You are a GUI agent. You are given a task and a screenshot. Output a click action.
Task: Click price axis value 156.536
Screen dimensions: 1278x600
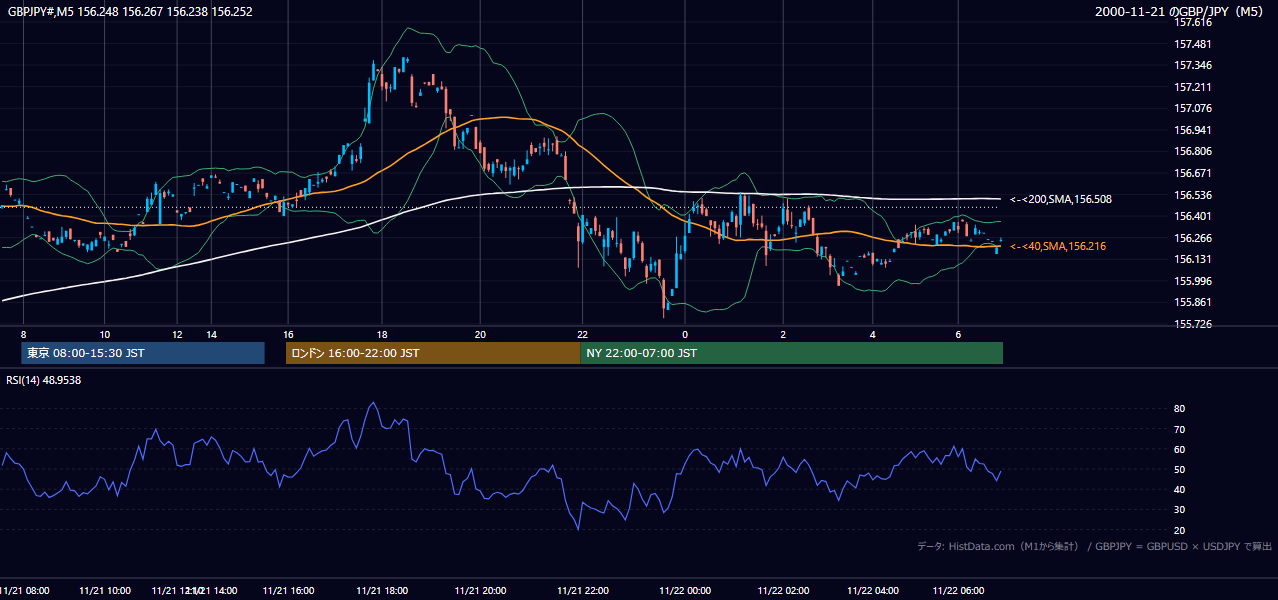pos(1194,195)
